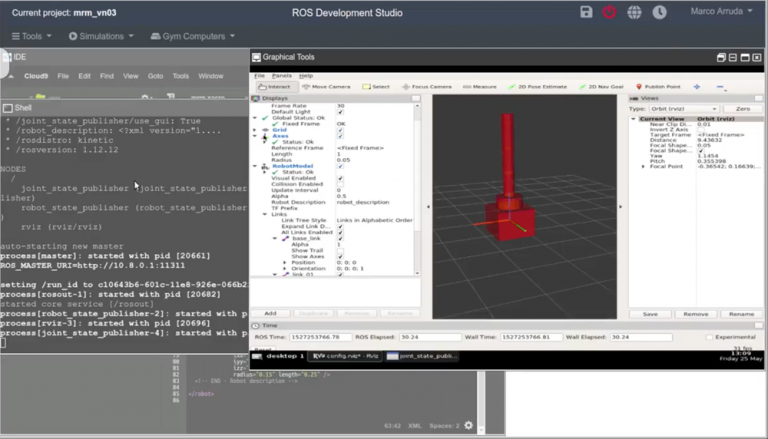This screenshot has height=439, width=768.
Task: Expand the Grid display tree node
Action: pos(255,130)
